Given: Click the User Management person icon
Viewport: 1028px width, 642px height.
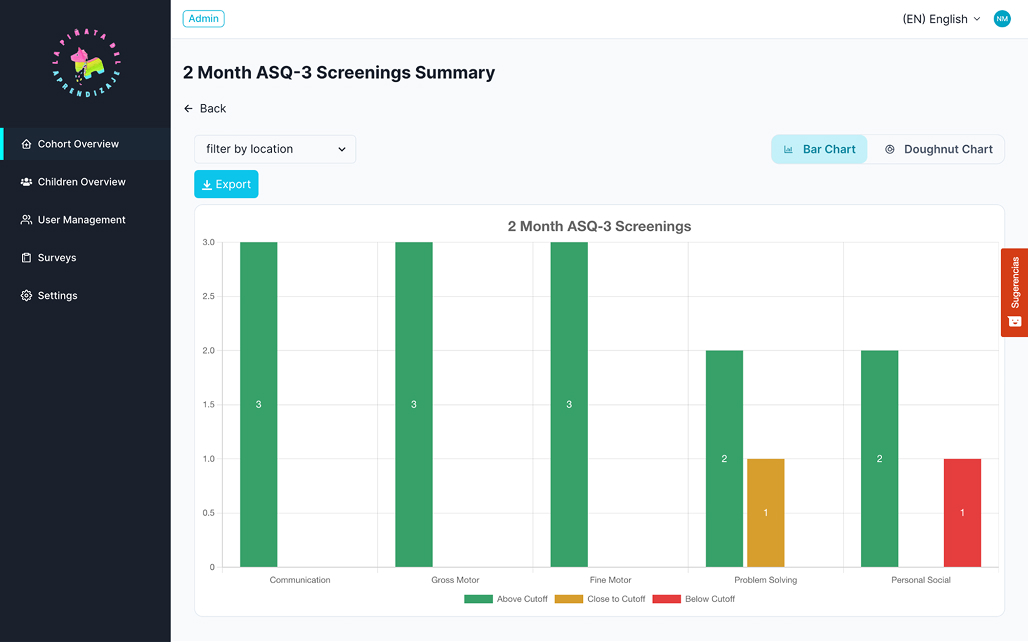Looking at the screenshot, I should pos(26,220).
